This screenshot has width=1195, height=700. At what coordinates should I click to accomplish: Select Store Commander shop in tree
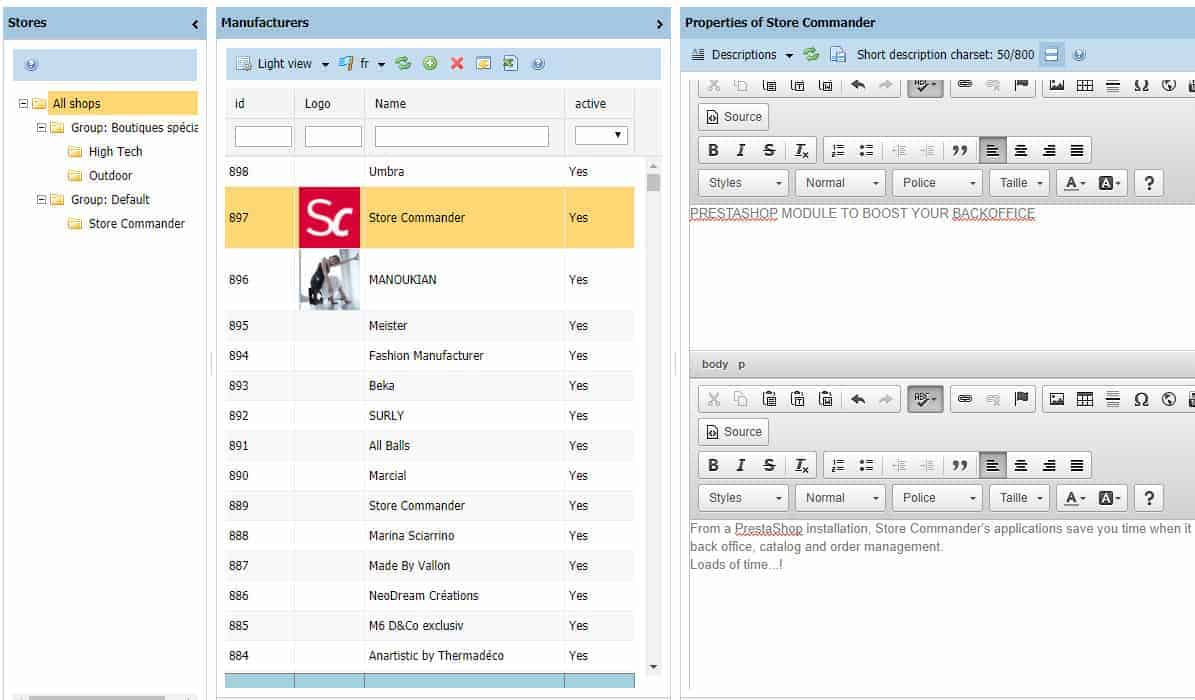click(136, 223)
